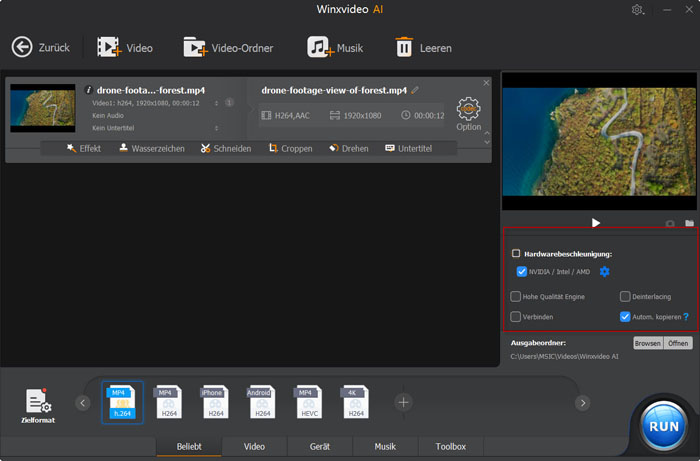This screenshot has width=700, height=461.
Task: Click the Video add icon
Action: click(x=110, y=47)
